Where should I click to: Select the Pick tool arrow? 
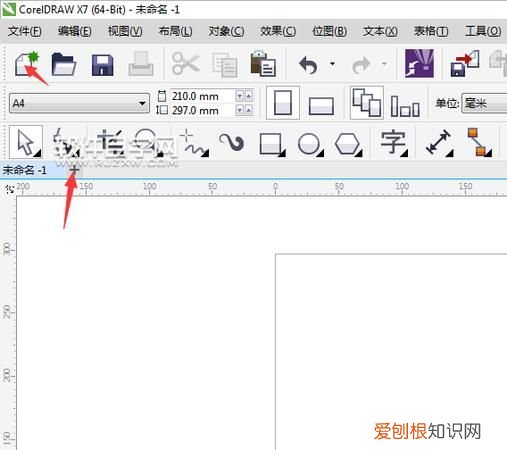pos(26,142)
